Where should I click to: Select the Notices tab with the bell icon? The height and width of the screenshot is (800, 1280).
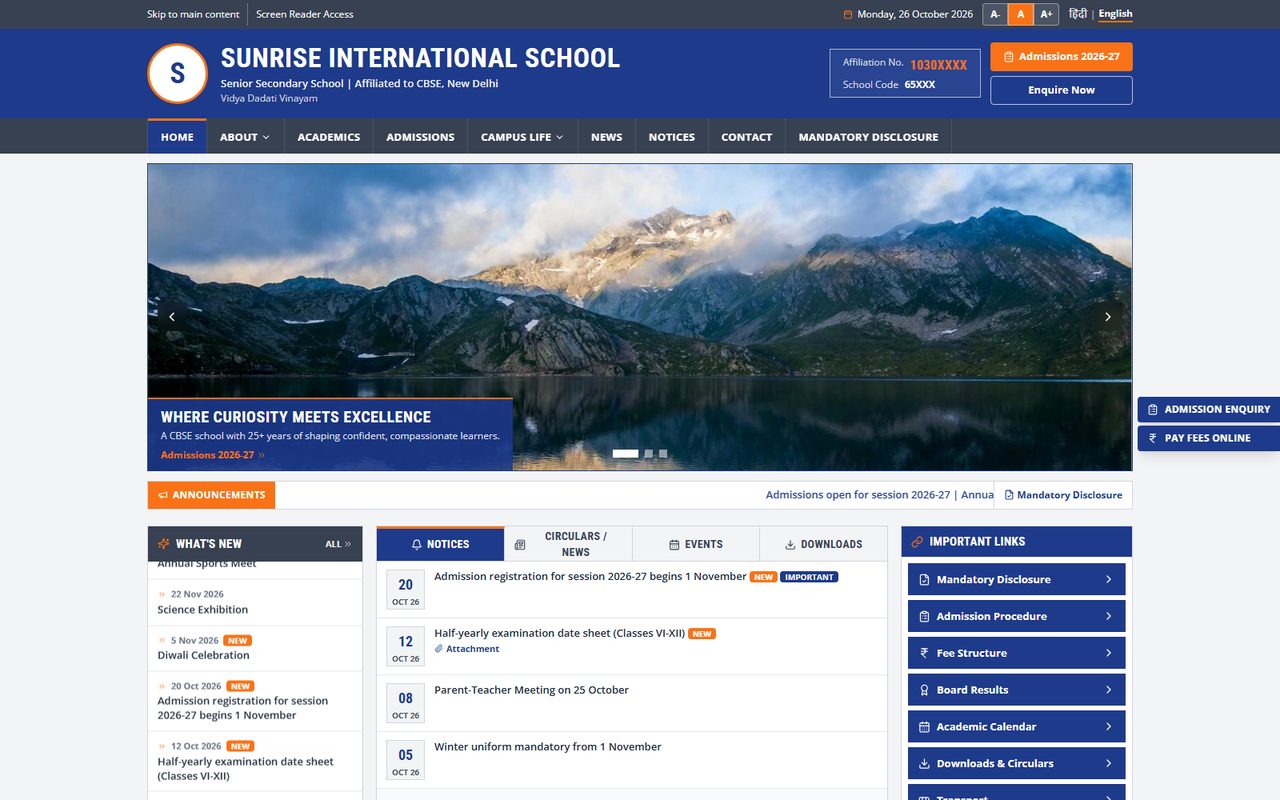coord(440,544)
